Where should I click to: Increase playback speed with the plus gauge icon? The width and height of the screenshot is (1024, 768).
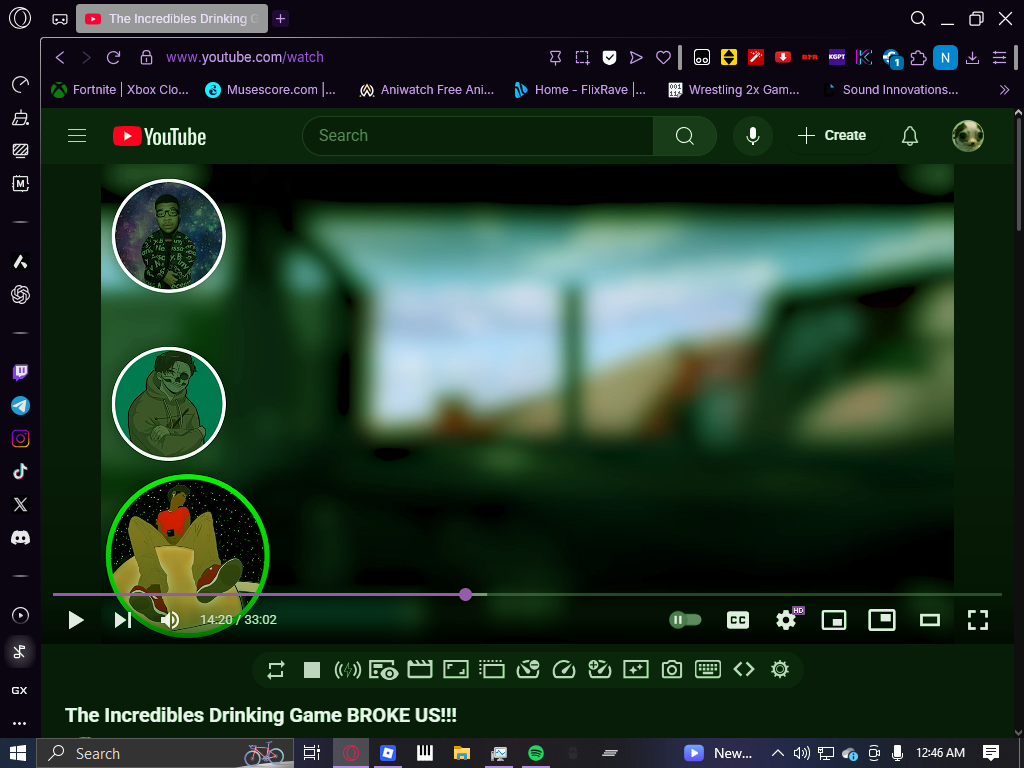[x=600, y=669]
